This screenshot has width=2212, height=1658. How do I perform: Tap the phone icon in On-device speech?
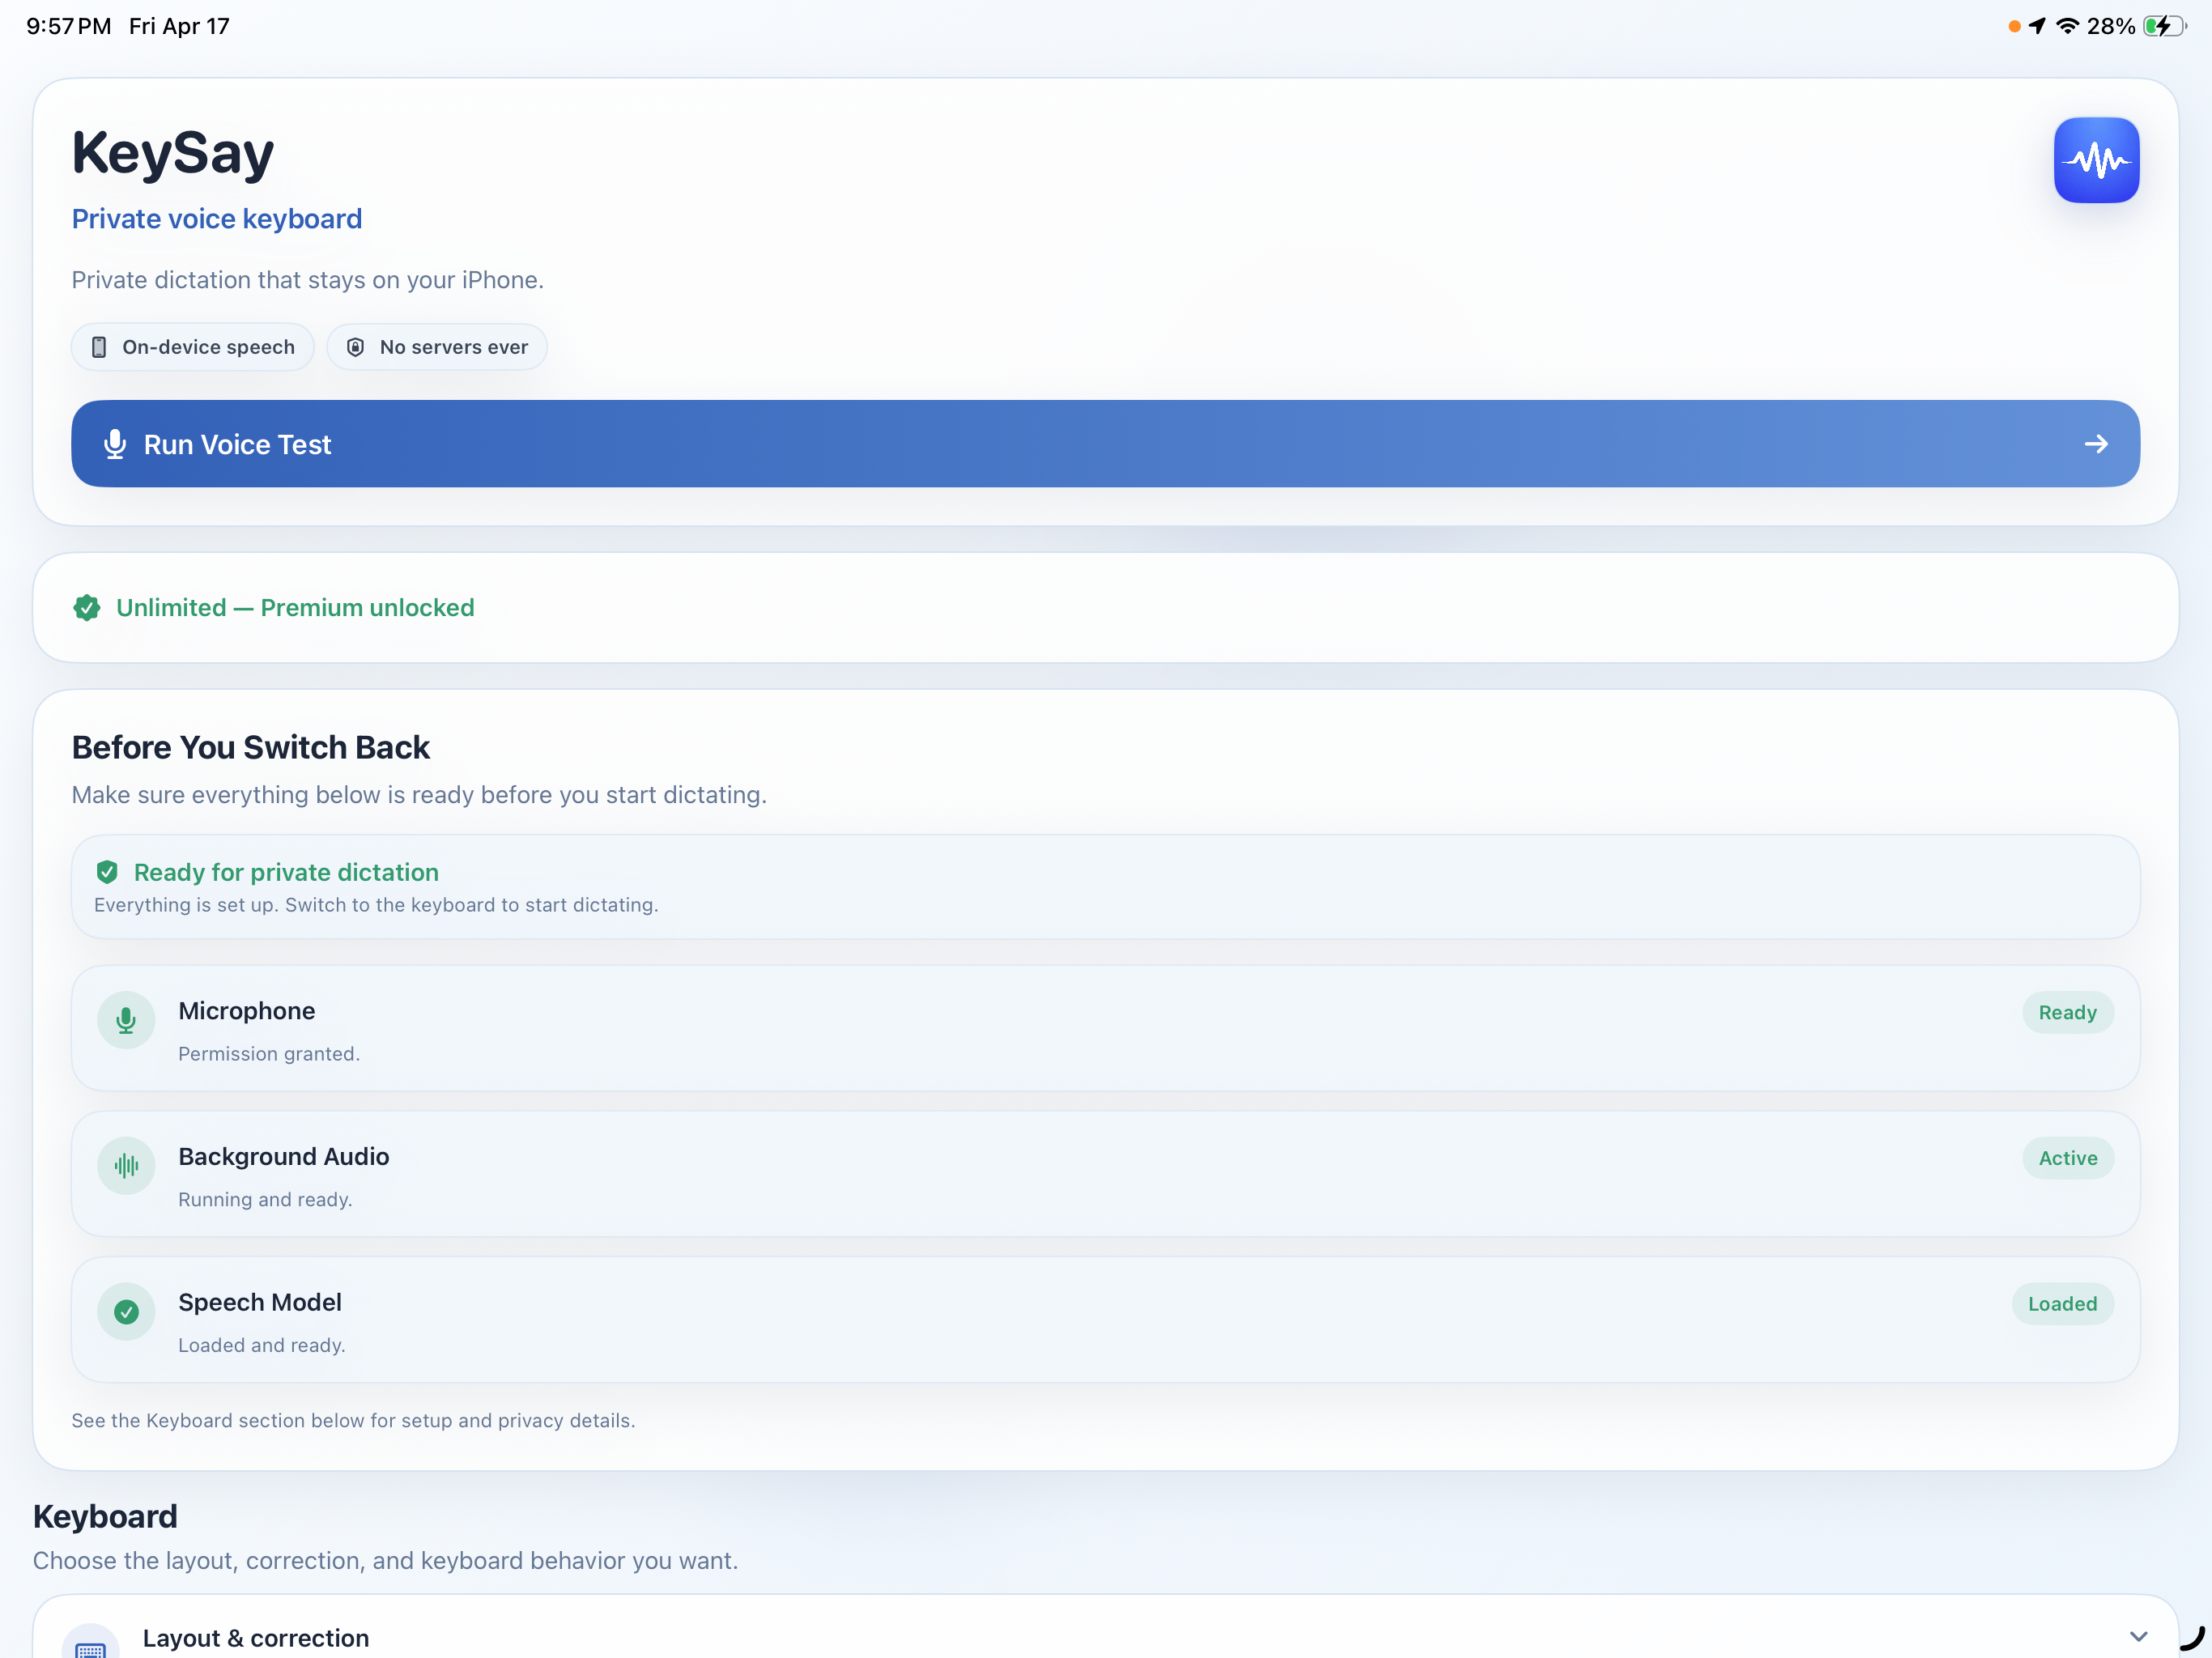click(99, 347)
